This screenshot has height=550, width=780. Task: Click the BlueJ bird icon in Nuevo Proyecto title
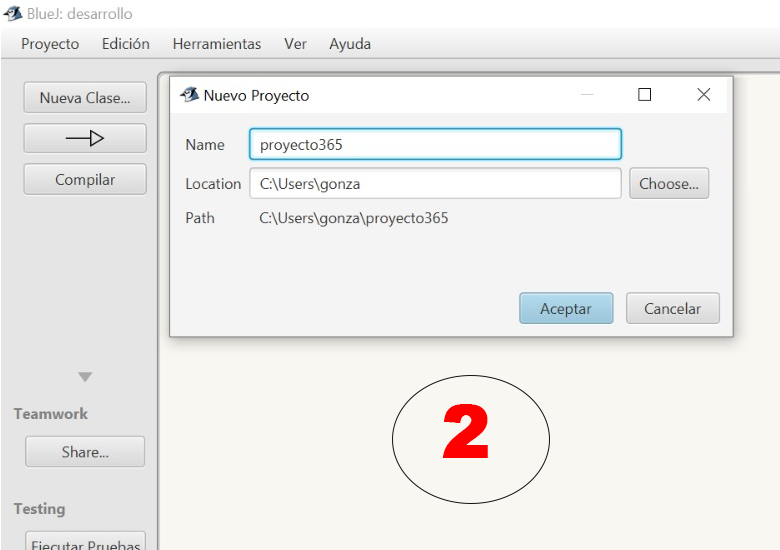[x=190, y=94]
